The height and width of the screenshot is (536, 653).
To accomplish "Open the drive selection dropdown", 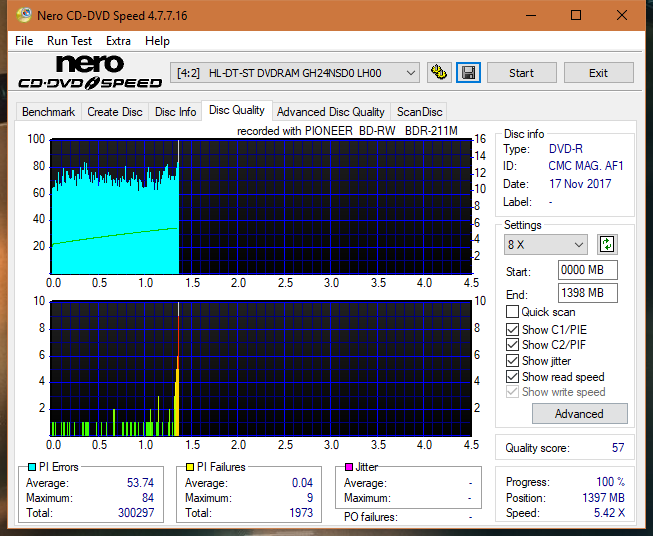I will click(x=295, y=73).
